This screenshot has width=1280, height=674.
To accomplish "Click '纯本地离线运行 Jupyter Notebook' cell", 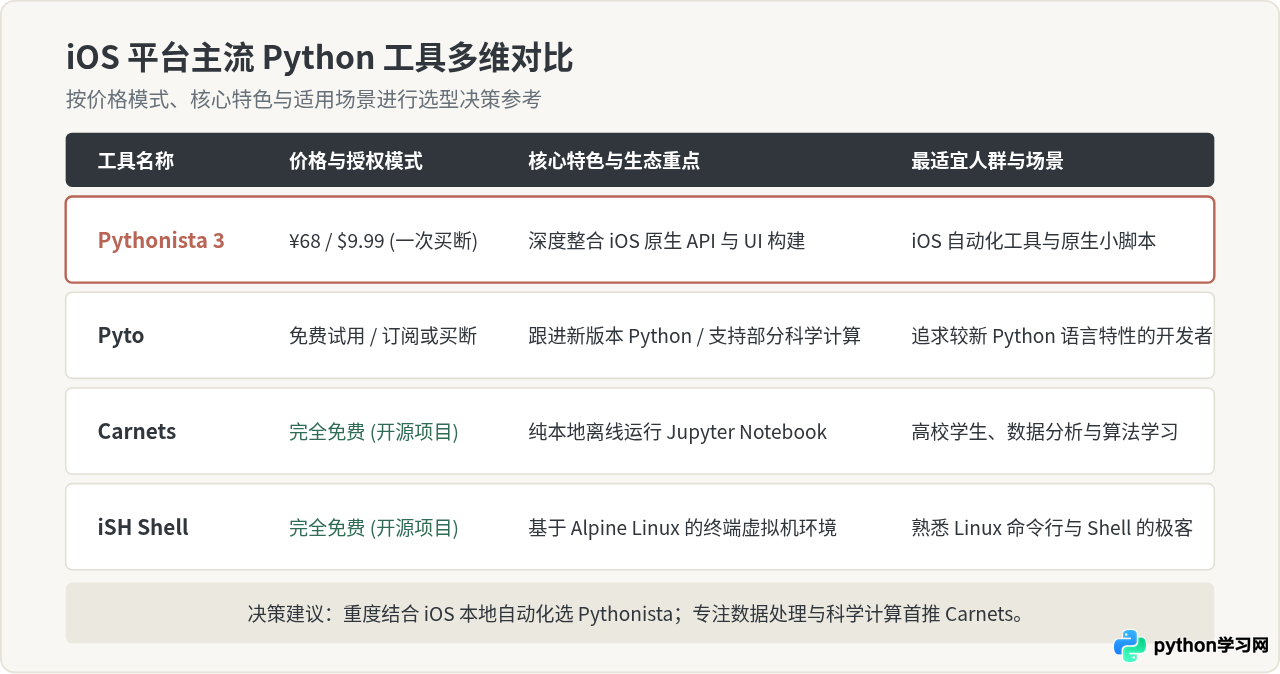I will [x=678, y=432].
